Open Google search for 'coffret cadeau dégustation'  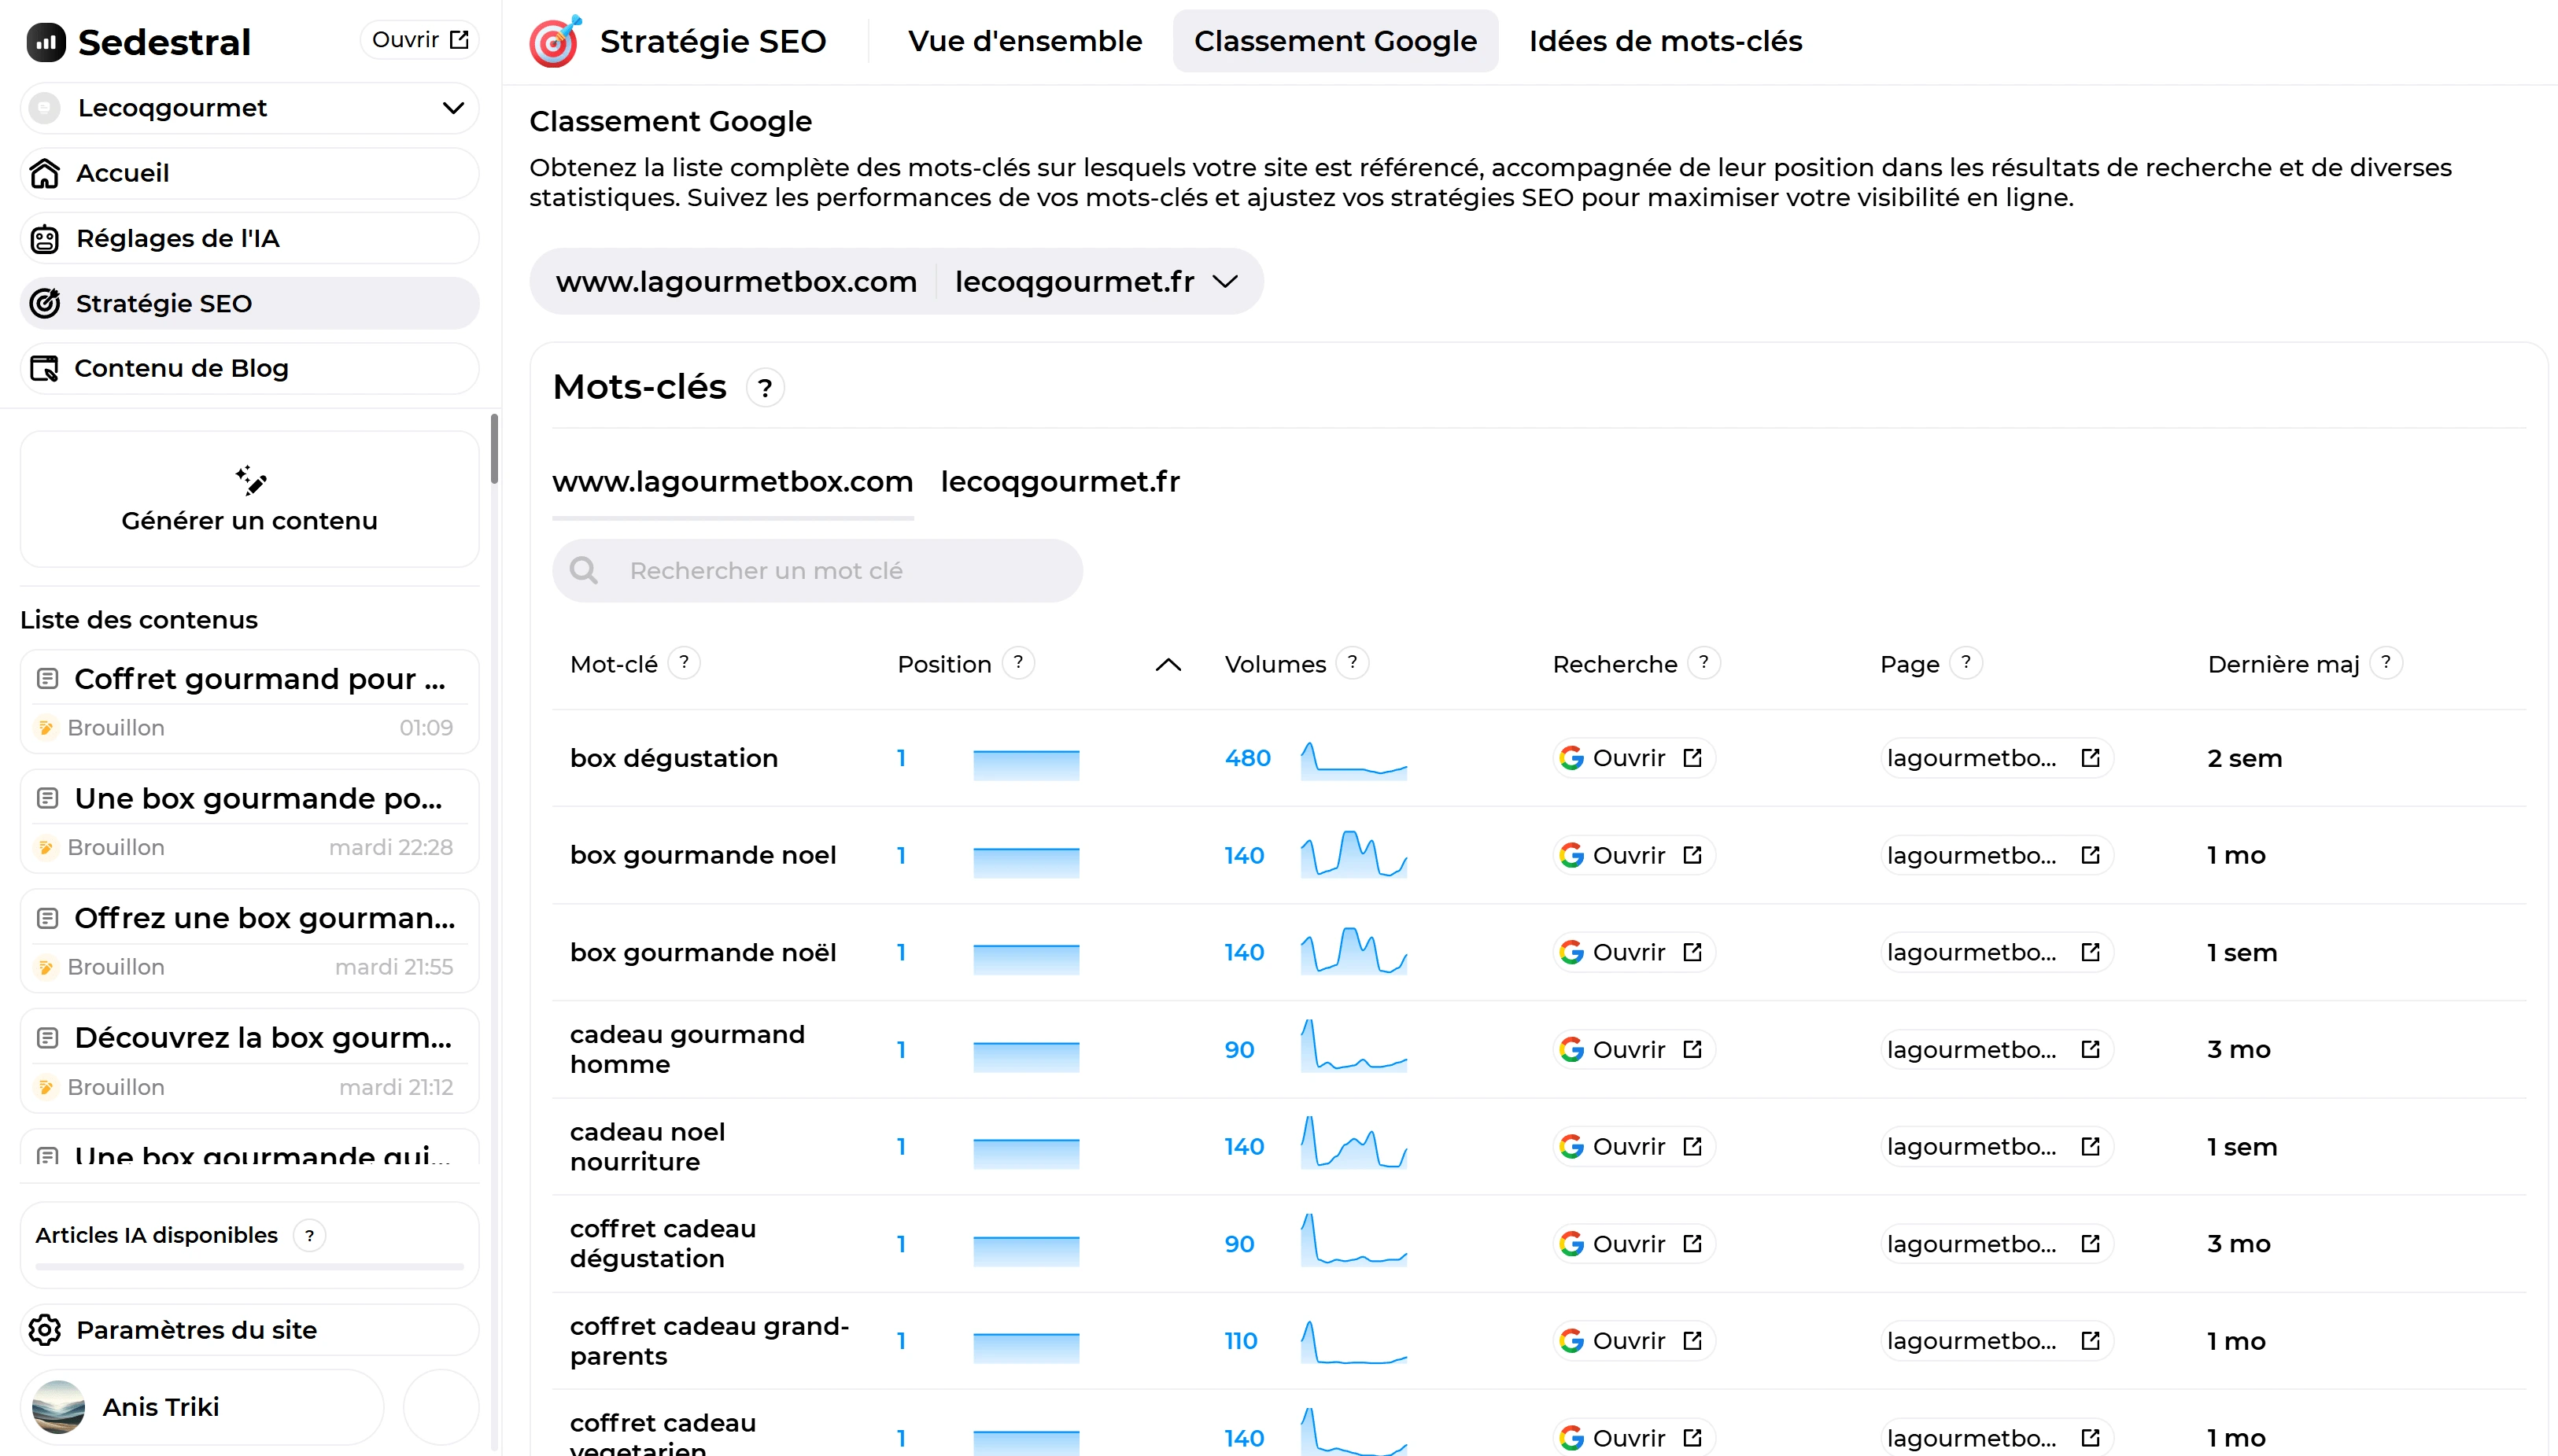pos(1633,1243)
